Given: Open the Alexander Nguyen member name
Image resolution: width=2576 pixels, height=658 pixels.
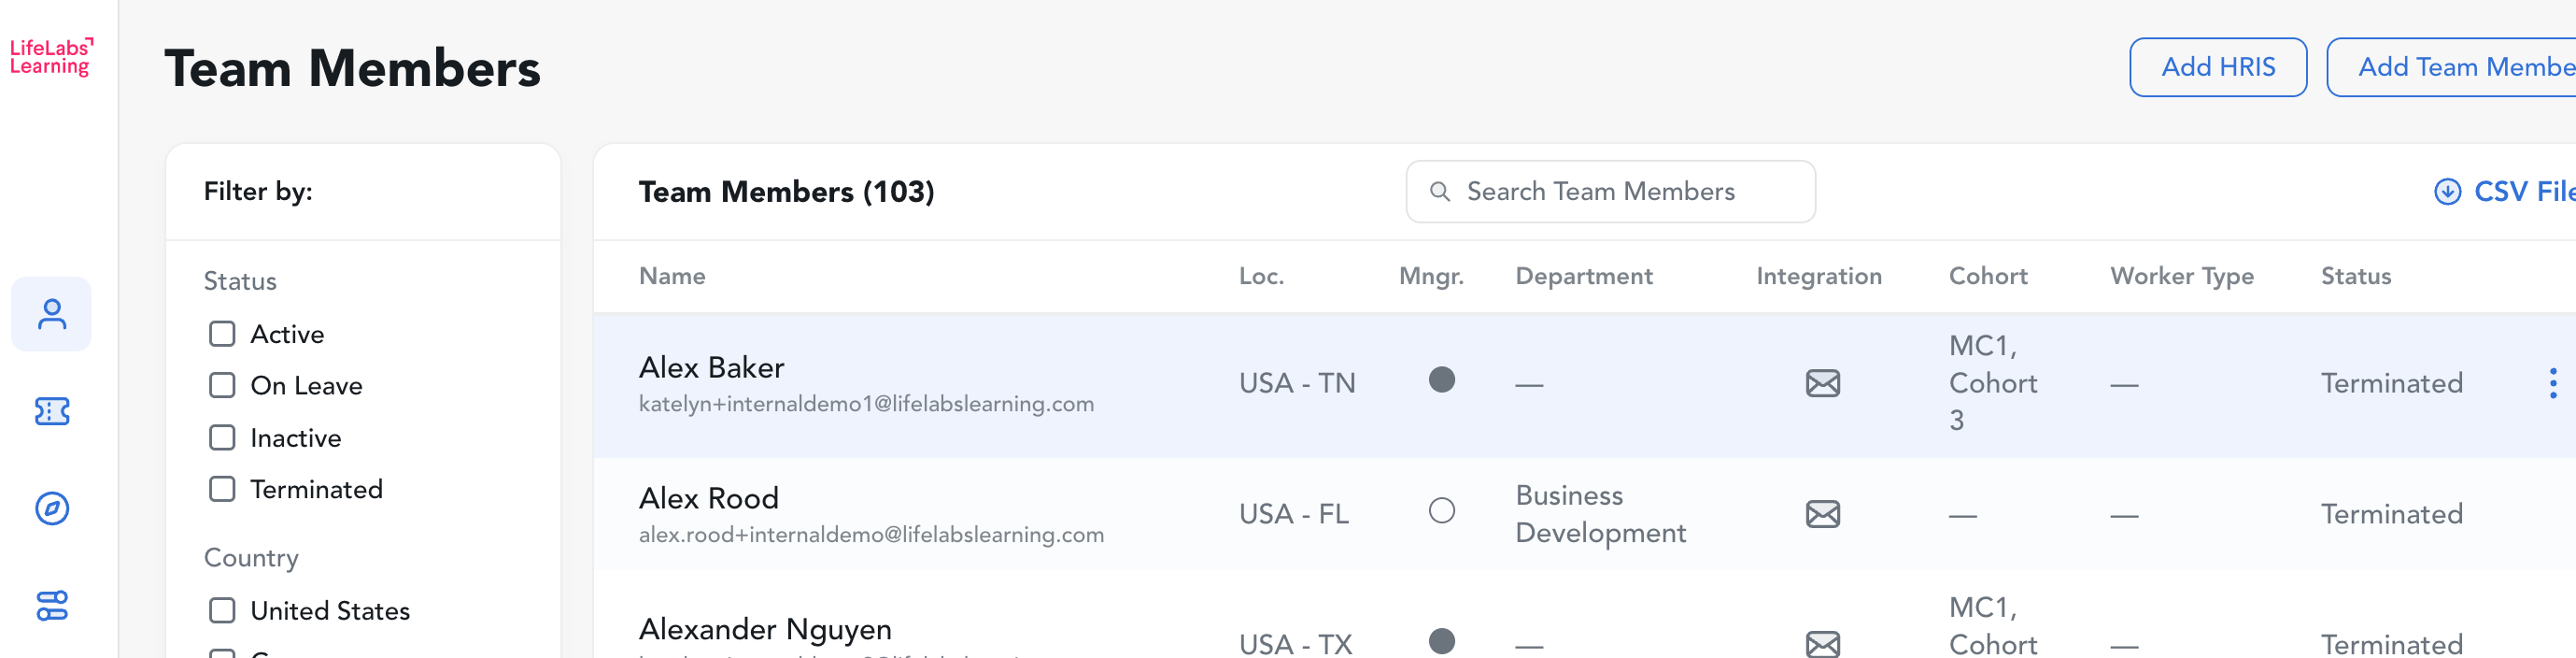Looking at the screenshot, I should point(765,629).
